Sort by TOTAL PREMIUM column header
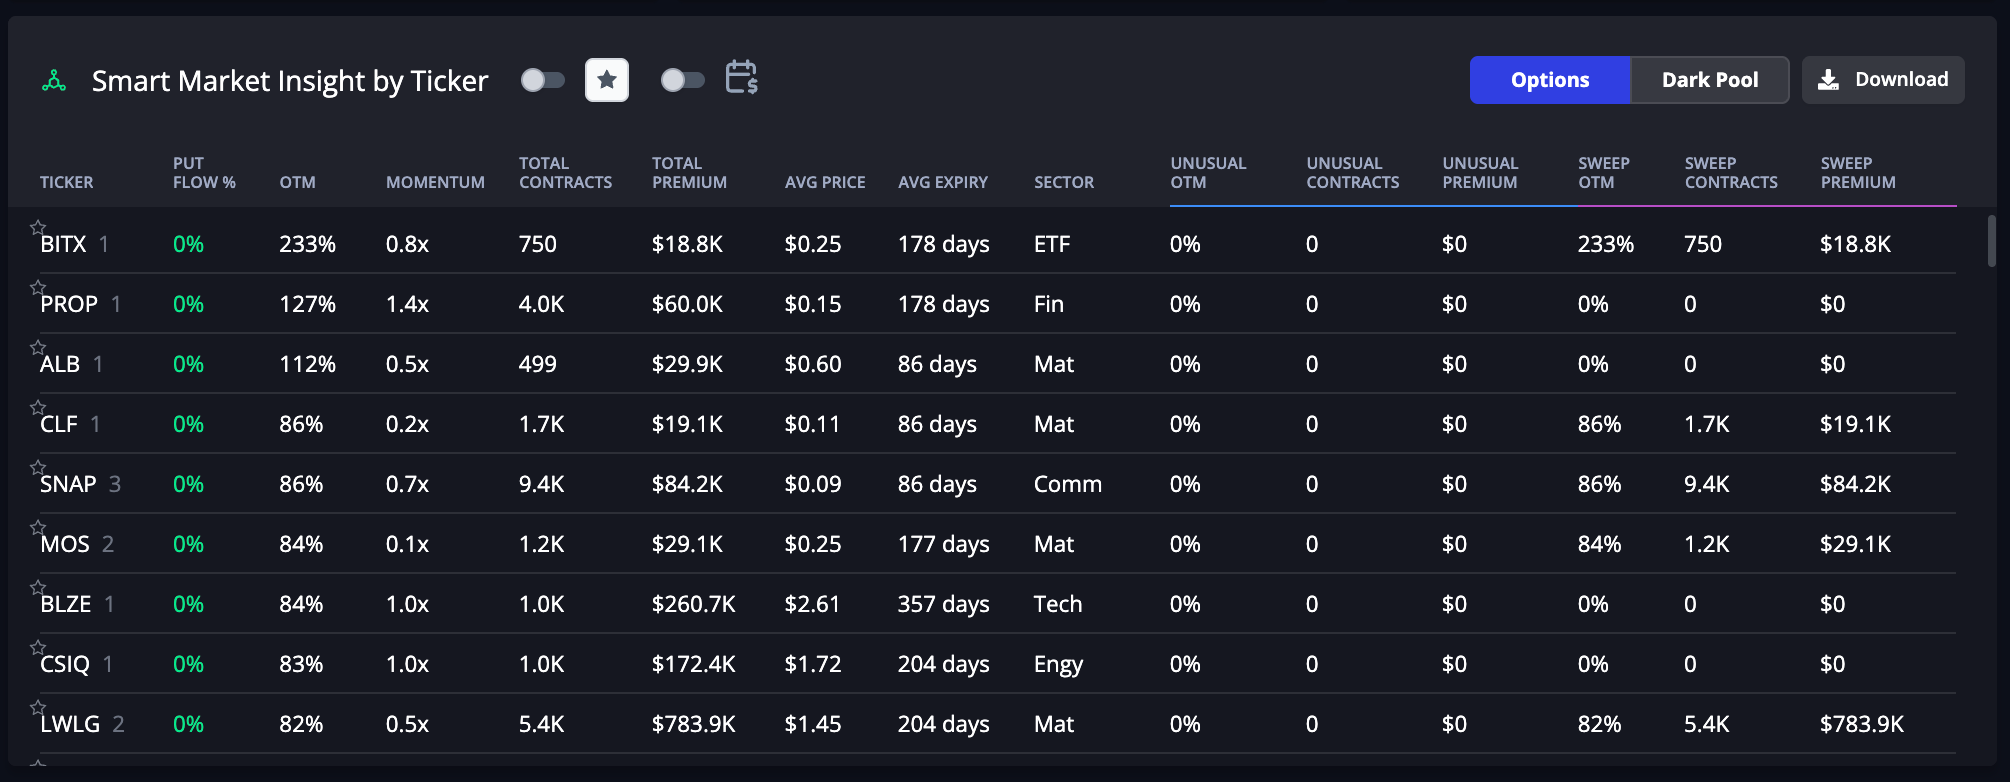Image resolution: width=2010 pixels, height=782 pixels. pyautogui.click(x=689, y=173)
